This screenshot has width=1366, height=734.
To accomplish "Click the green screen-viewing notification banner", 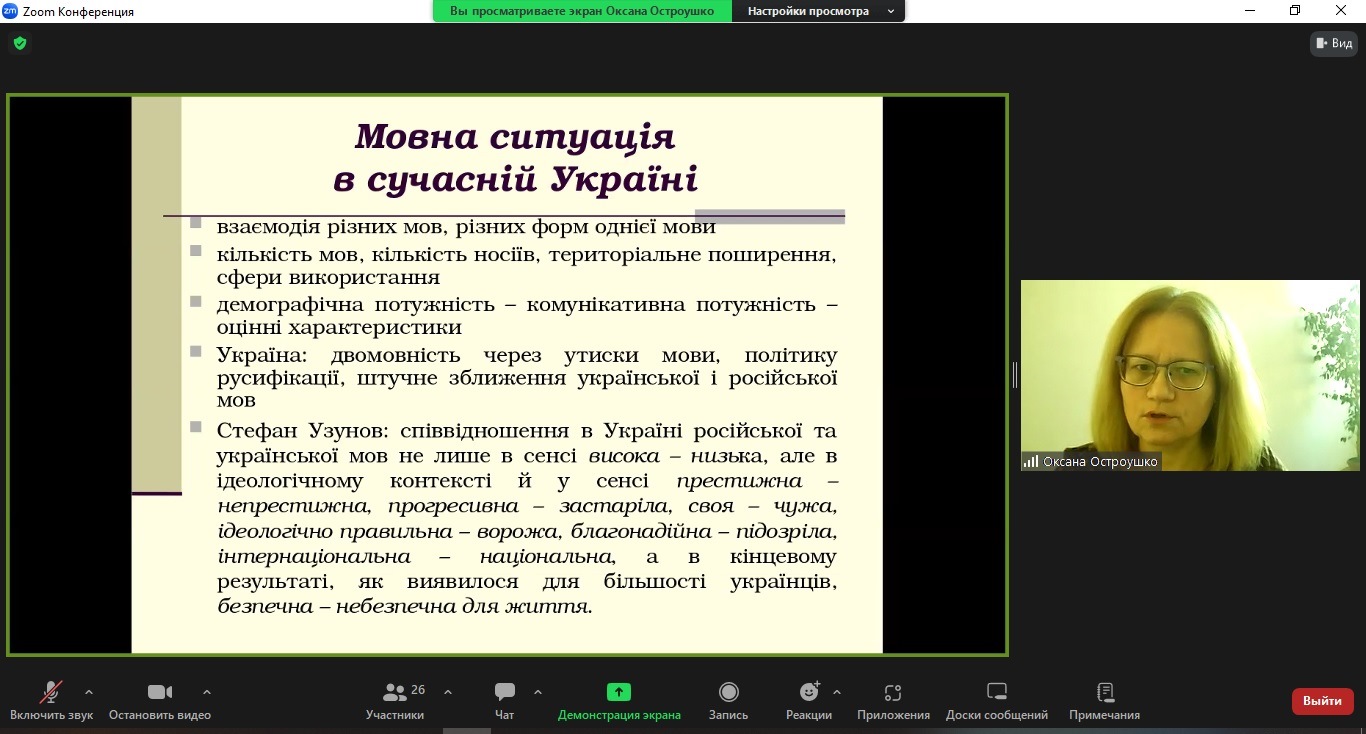I will pos(583,11).
